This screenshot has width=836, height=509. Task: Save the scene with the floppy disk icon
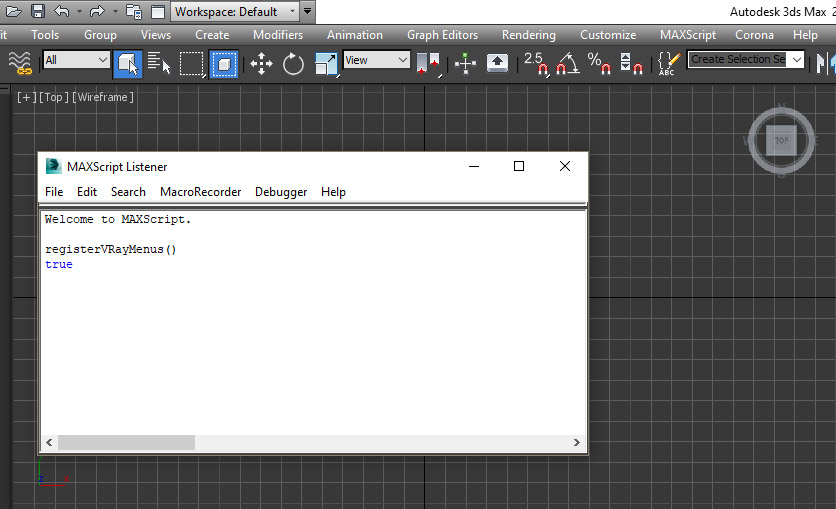click(x=37, y=11)
